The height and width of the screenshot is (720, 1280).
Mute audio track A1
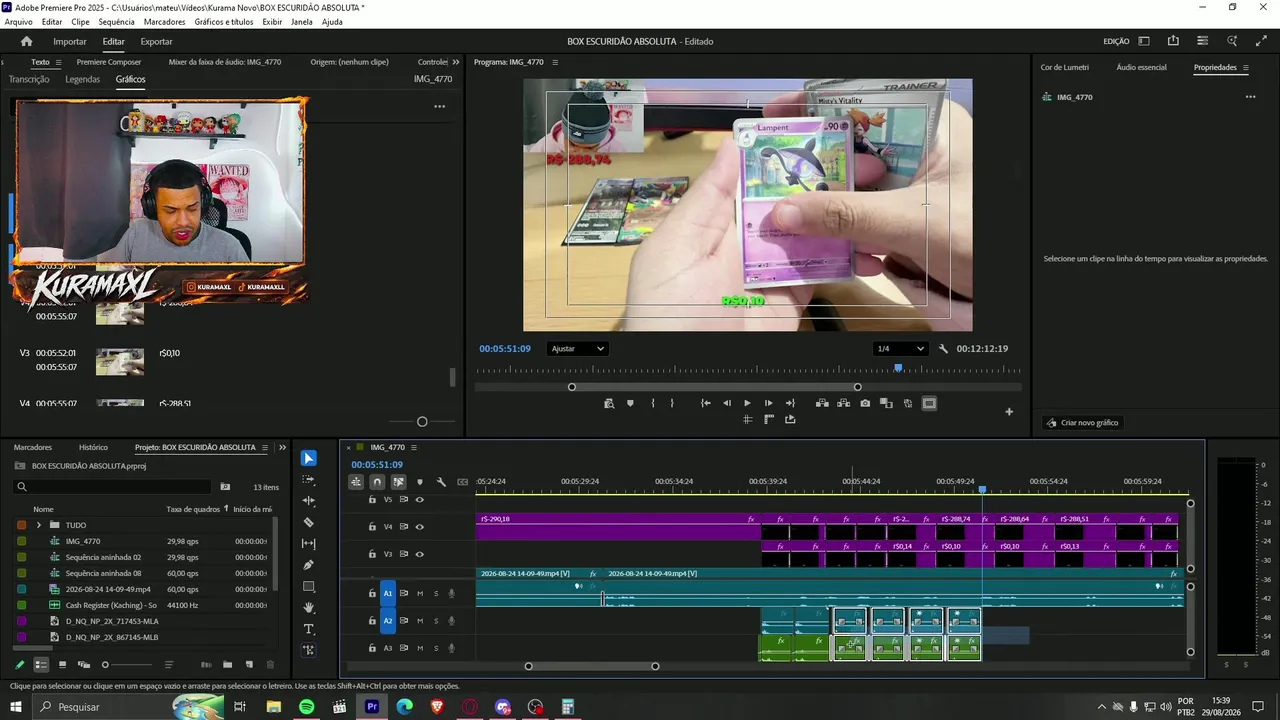(420, 594)
